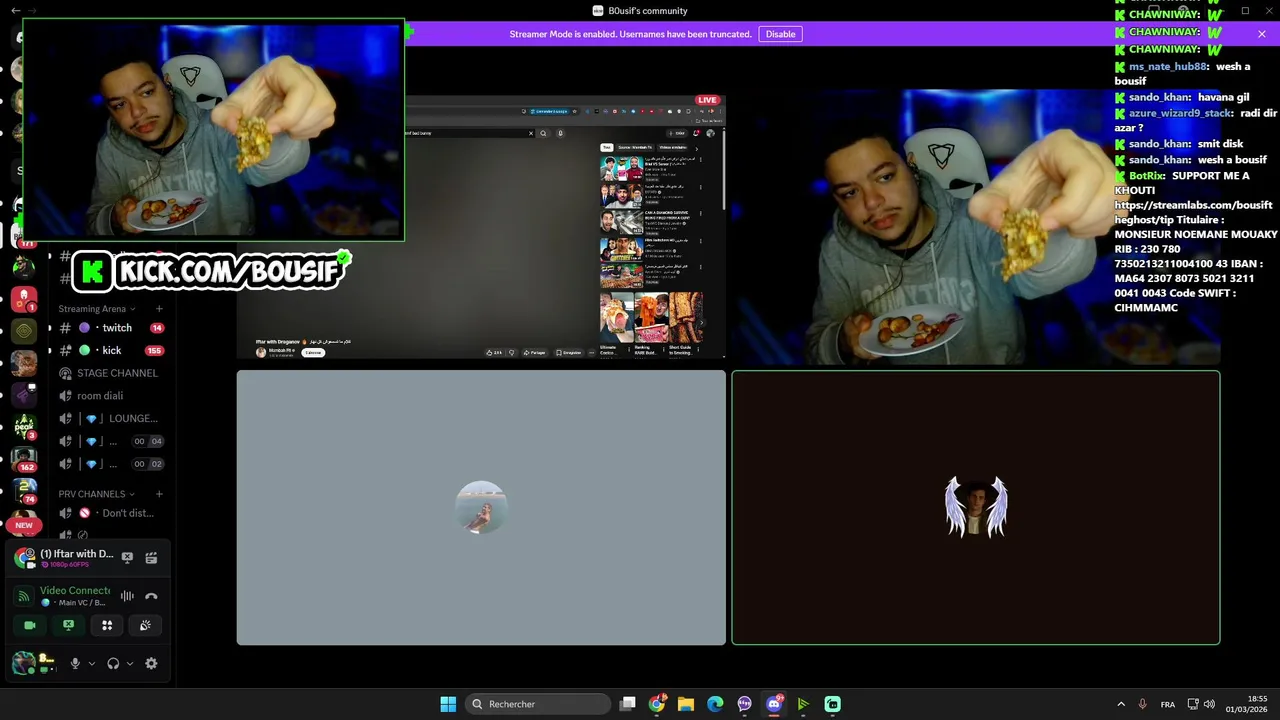Open the purple chat app in taskbar
Image resolution: width=1280 pixels, height=720 pixels.
click(744, 704)
